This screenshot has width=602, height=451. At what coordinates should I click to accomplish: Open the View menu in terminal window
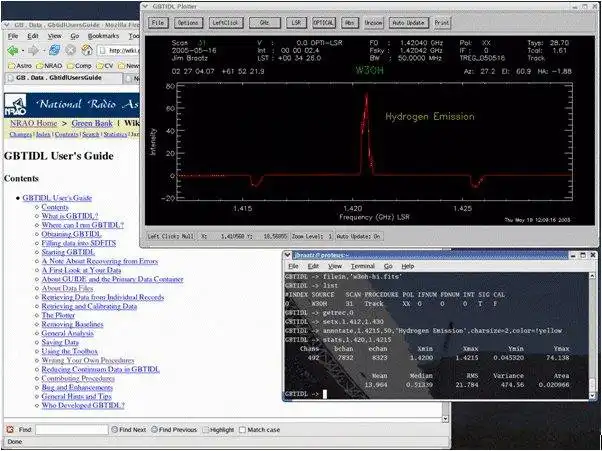coord(335,266)
